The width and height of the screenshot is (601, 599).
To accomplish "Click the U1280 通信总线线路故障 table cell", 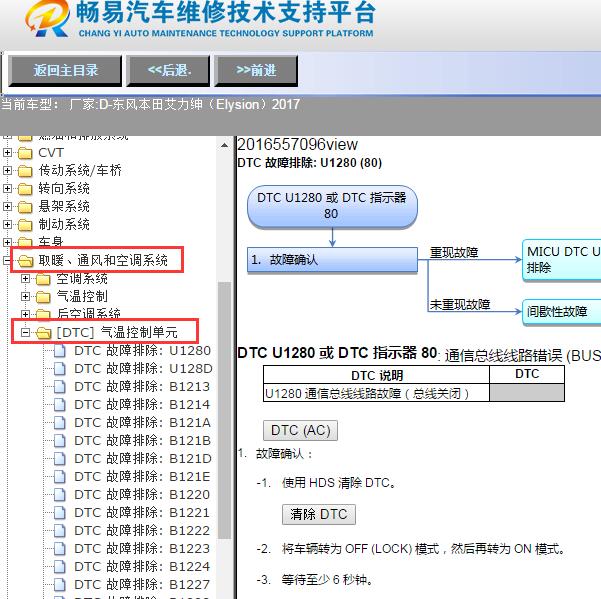I will point(376,394).
